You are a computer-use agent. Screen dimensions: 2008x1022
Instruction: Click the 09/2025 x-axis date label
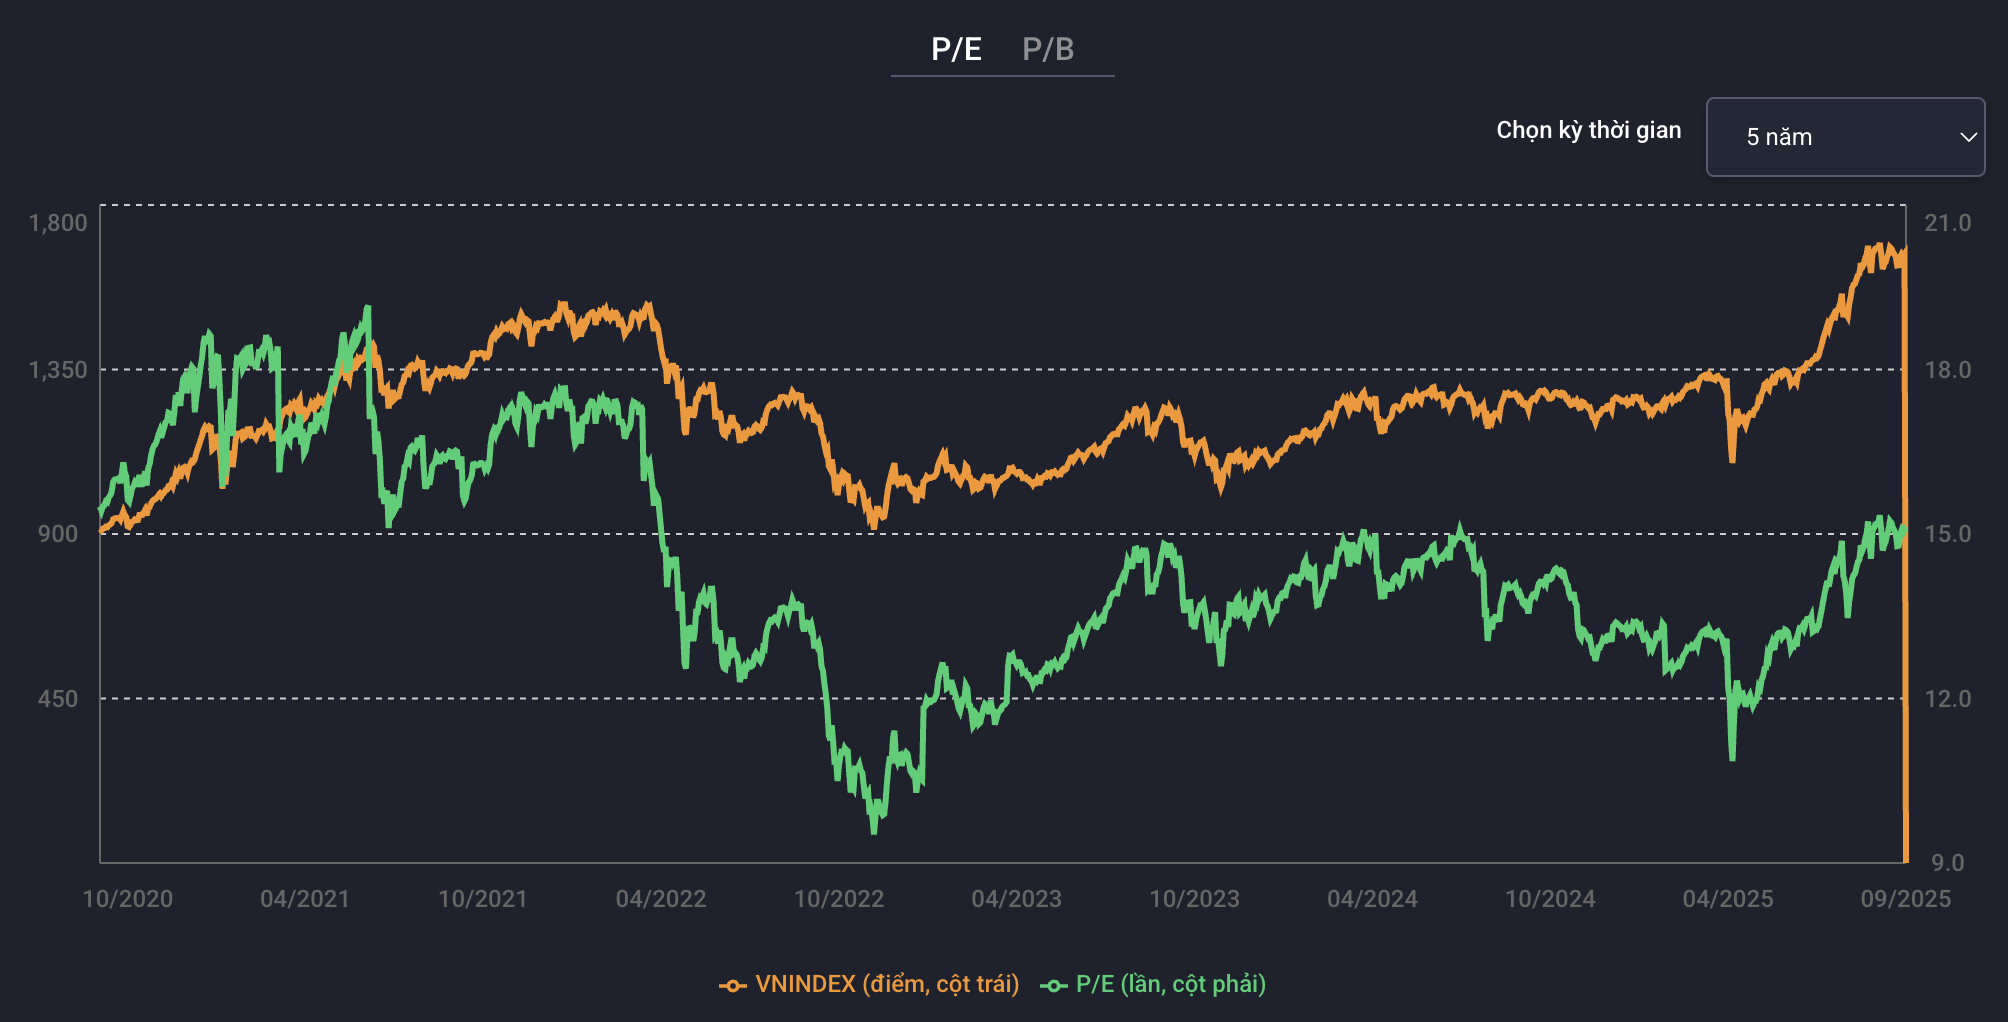[1905, 899]
